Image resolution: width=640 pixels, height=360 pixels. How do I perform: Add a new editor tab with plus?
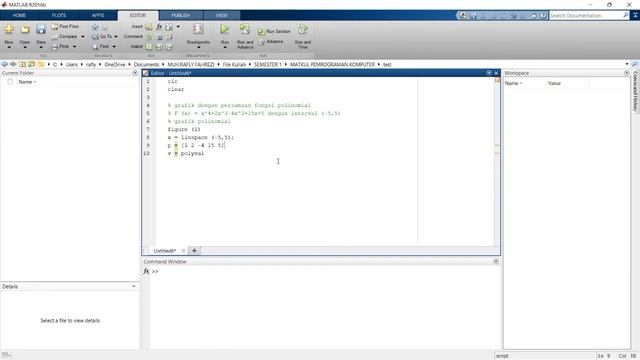194,251
